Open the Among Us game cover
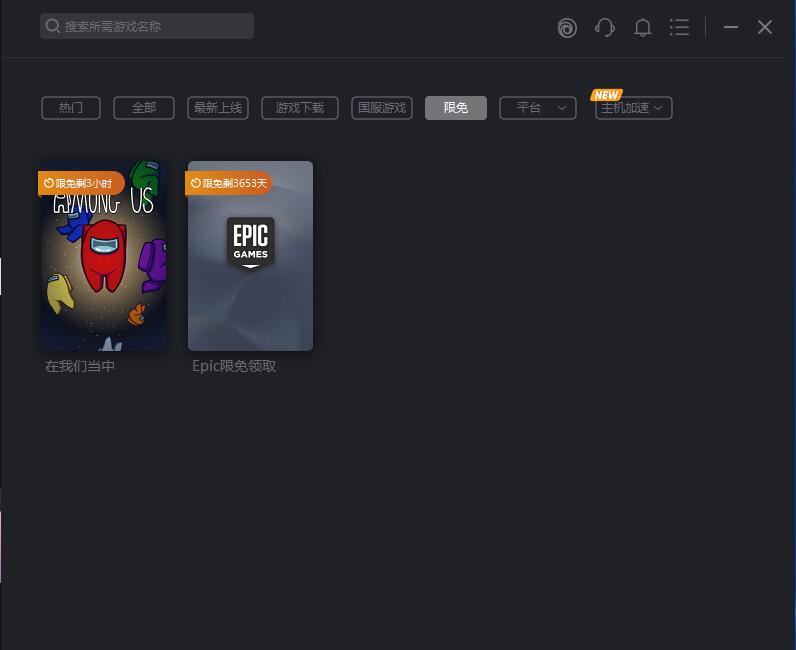 (104, 256)
